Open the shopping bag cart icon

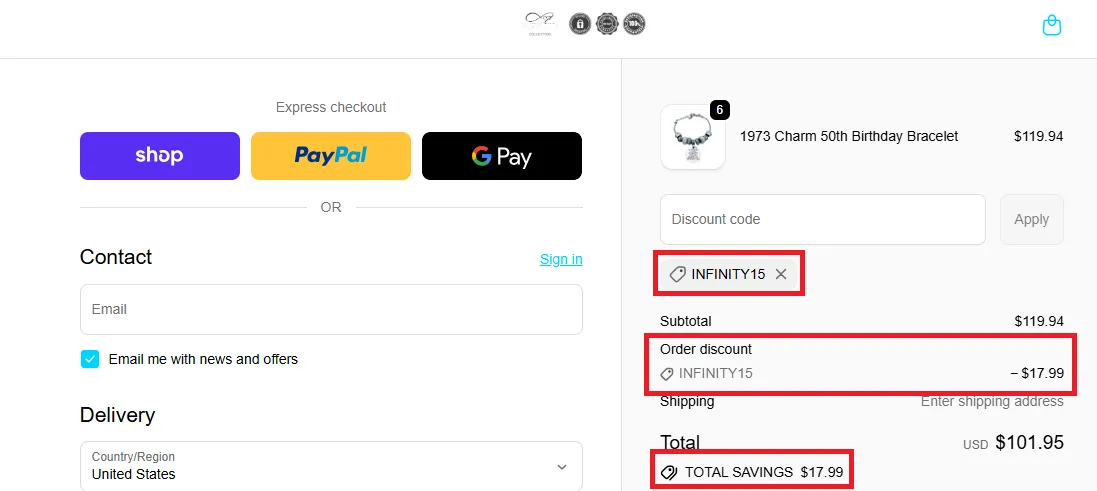[x=1051, y=26]
